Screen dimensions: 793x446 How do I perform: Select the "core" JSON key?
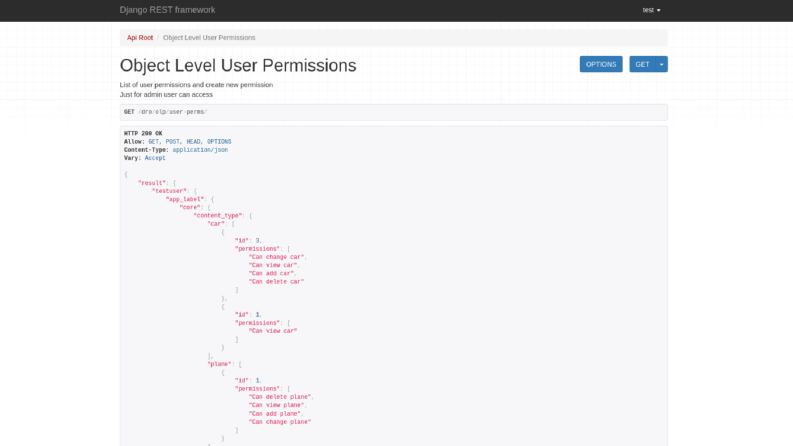click(190, 208)
